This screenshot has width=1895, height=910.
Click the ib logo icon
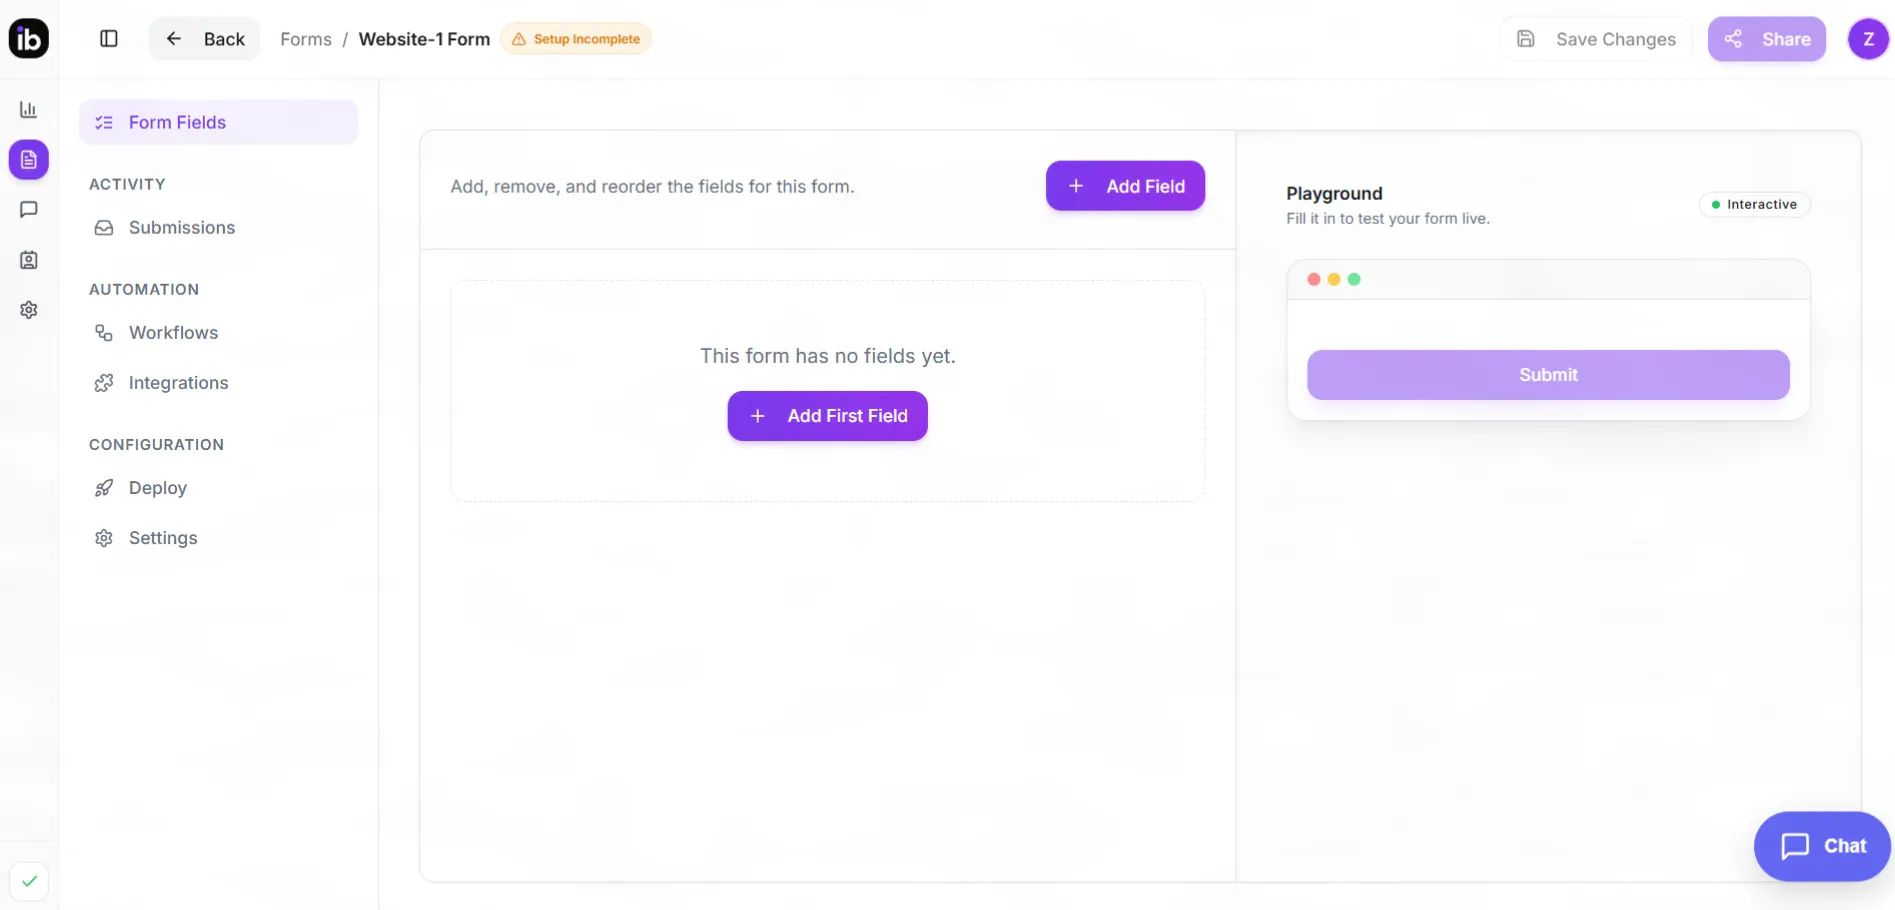click(28, 39)
